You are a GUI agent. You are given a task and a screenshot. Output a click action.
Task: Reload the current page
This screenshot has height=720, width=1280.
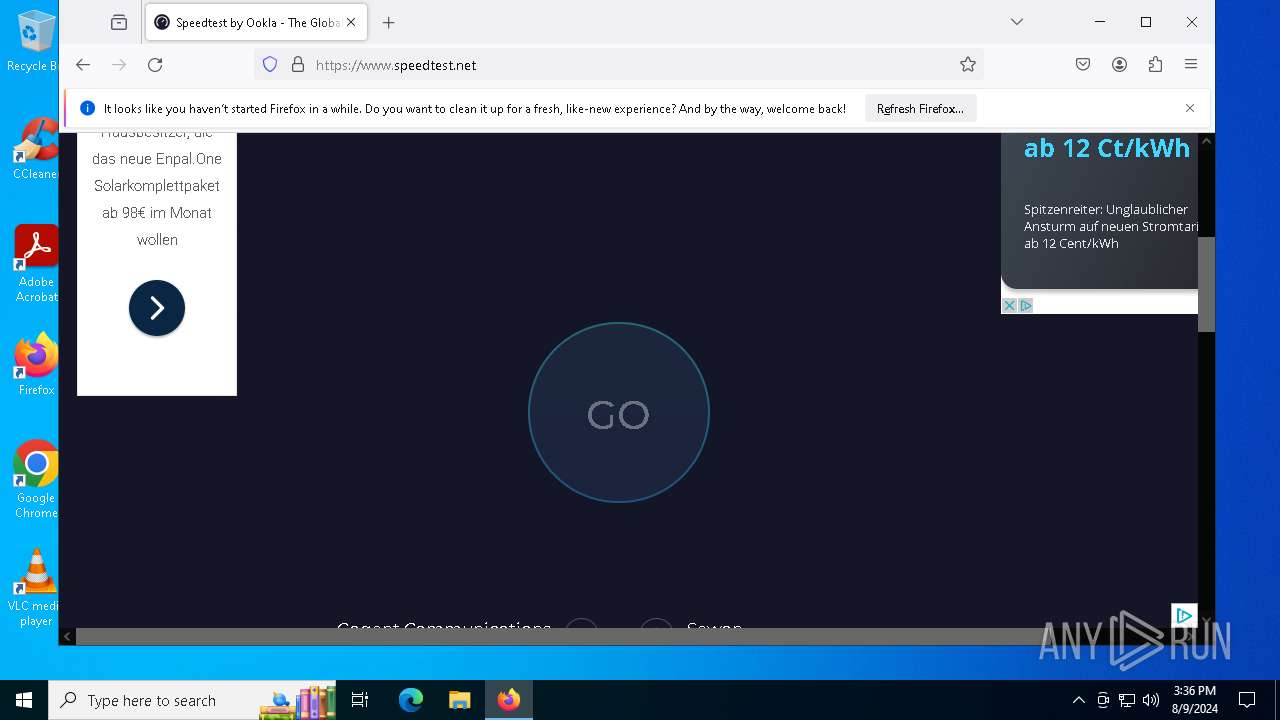(155, 65)
